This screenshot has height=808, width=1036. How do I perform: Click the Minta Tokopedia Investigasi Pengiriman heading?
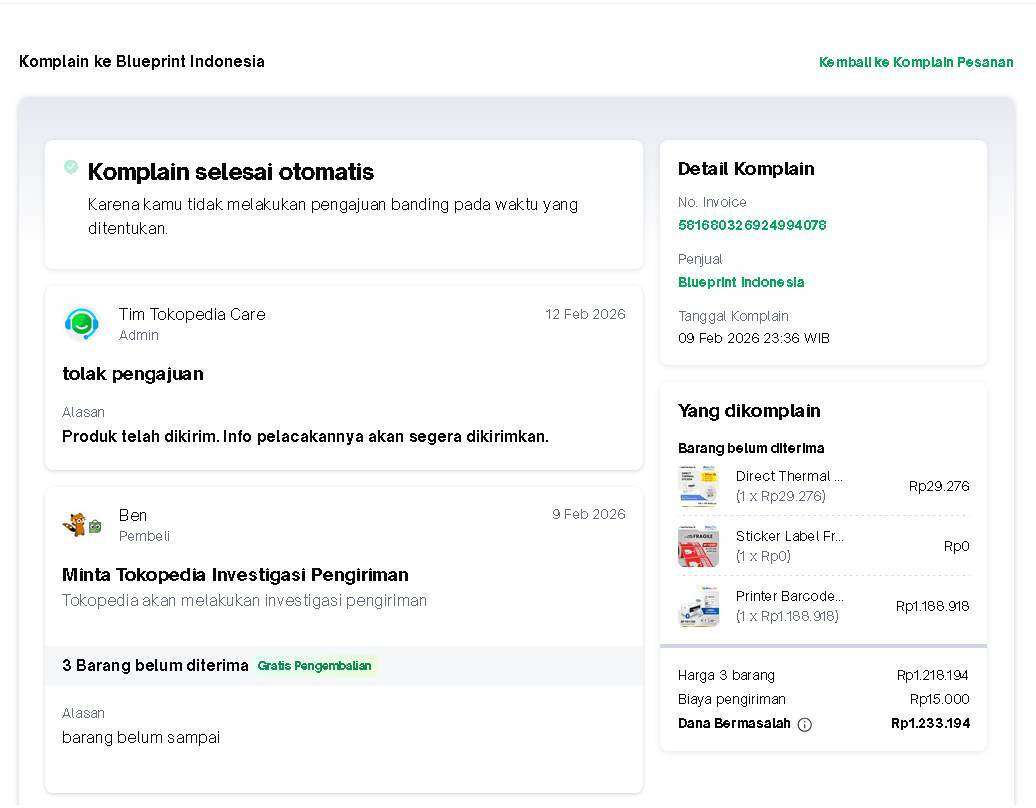235,575
